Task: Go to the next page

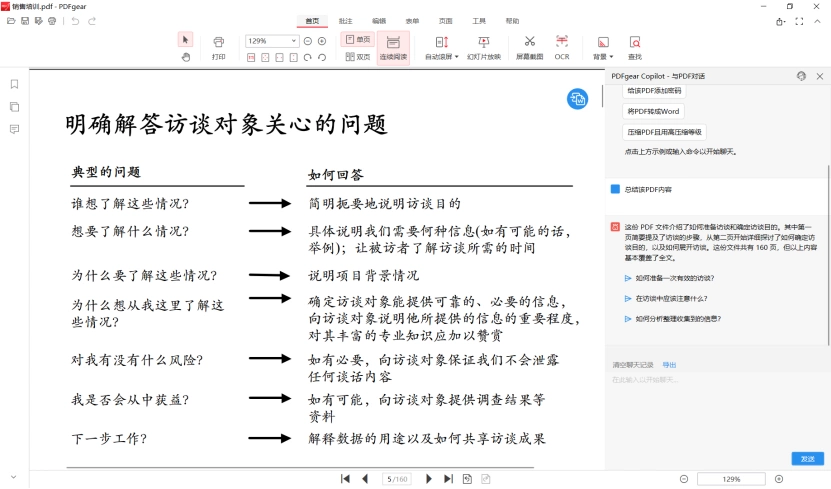Action: (428, 479)
